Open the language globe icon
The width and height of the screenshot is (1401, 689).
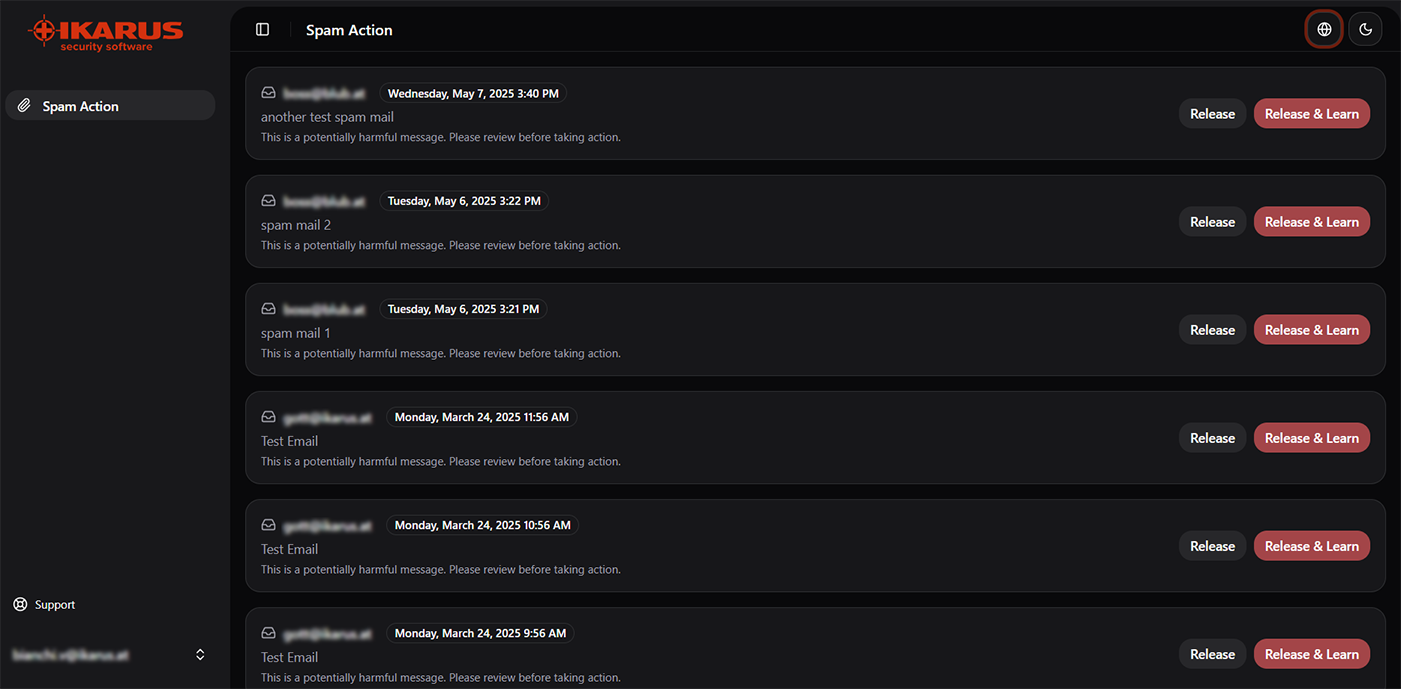[x=1324, y=30]
